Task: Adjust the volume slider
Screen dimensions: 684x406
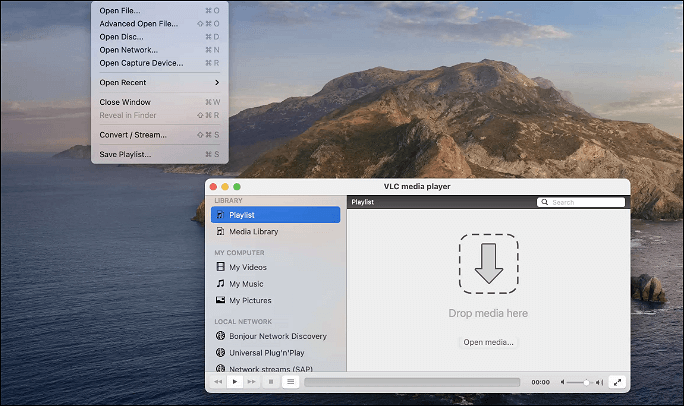Action: click(585, 382)
